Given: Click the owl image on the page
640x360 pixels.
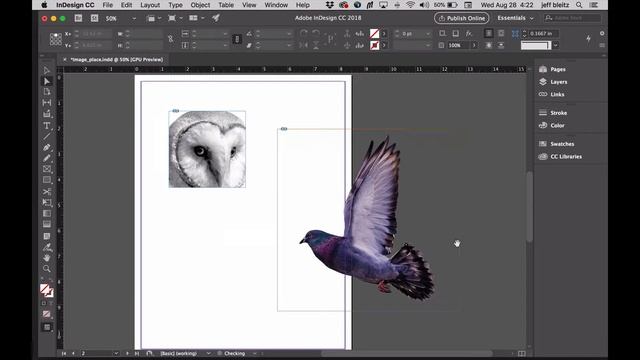Looking at the screenshot, I should pos(207,149).
